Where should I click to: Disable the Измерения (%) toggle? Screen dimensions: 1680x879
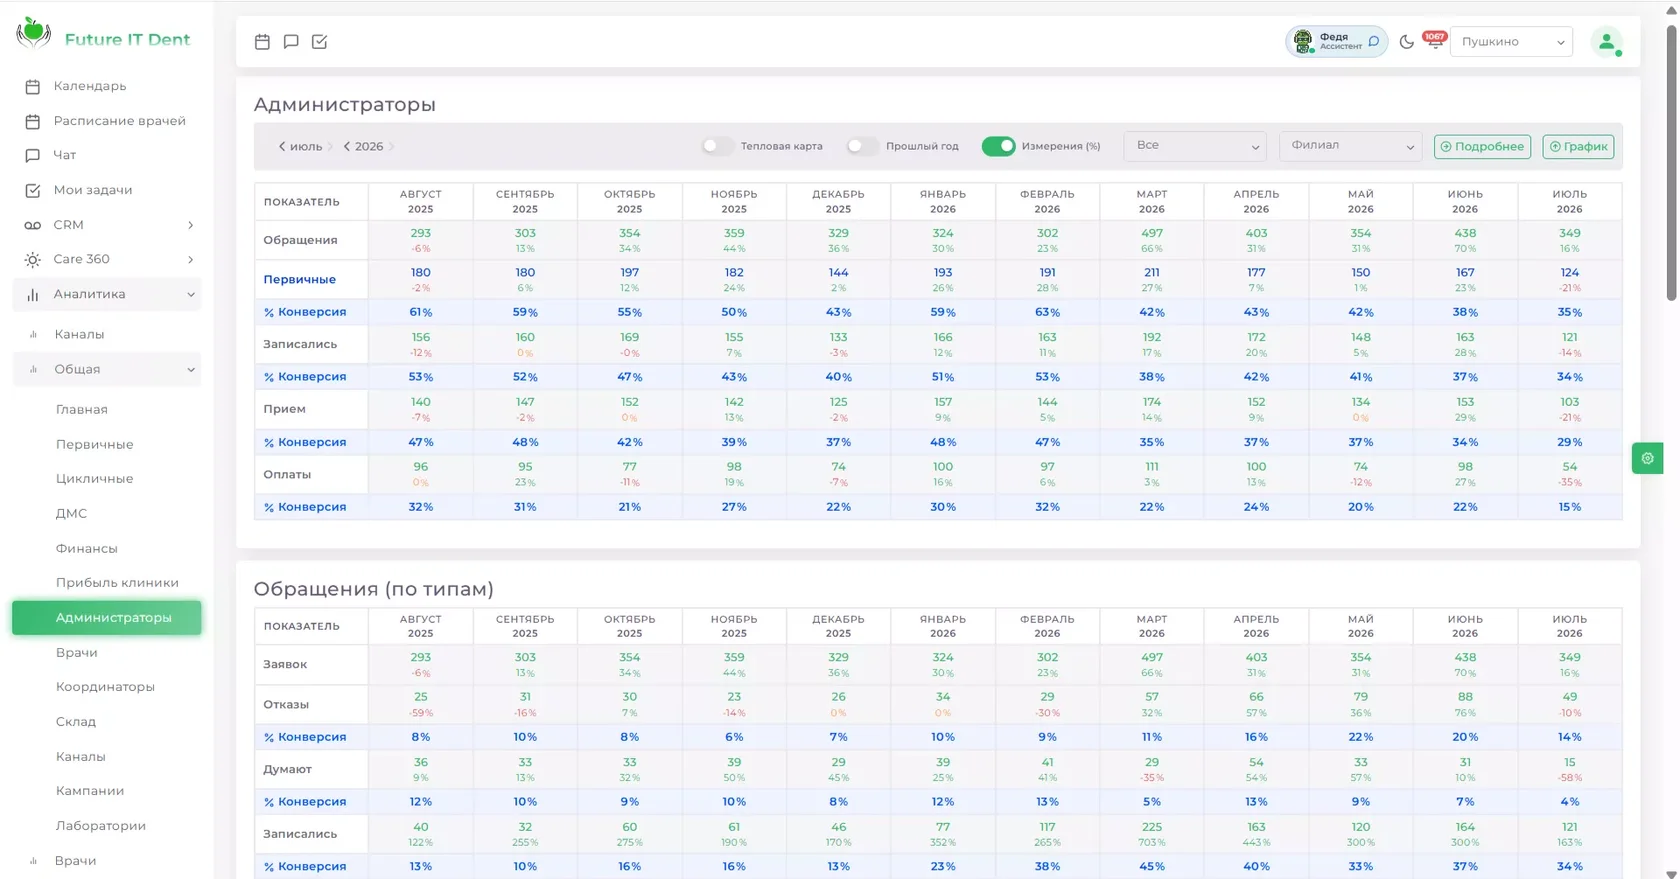(998, 146)
